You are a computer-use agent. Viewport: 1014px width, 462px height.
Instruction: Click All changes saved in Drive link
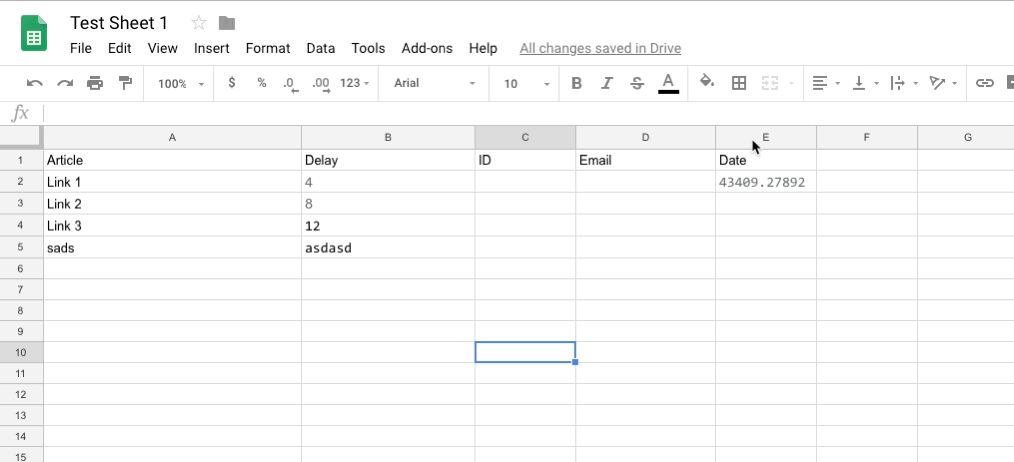[x=600, y=48]
